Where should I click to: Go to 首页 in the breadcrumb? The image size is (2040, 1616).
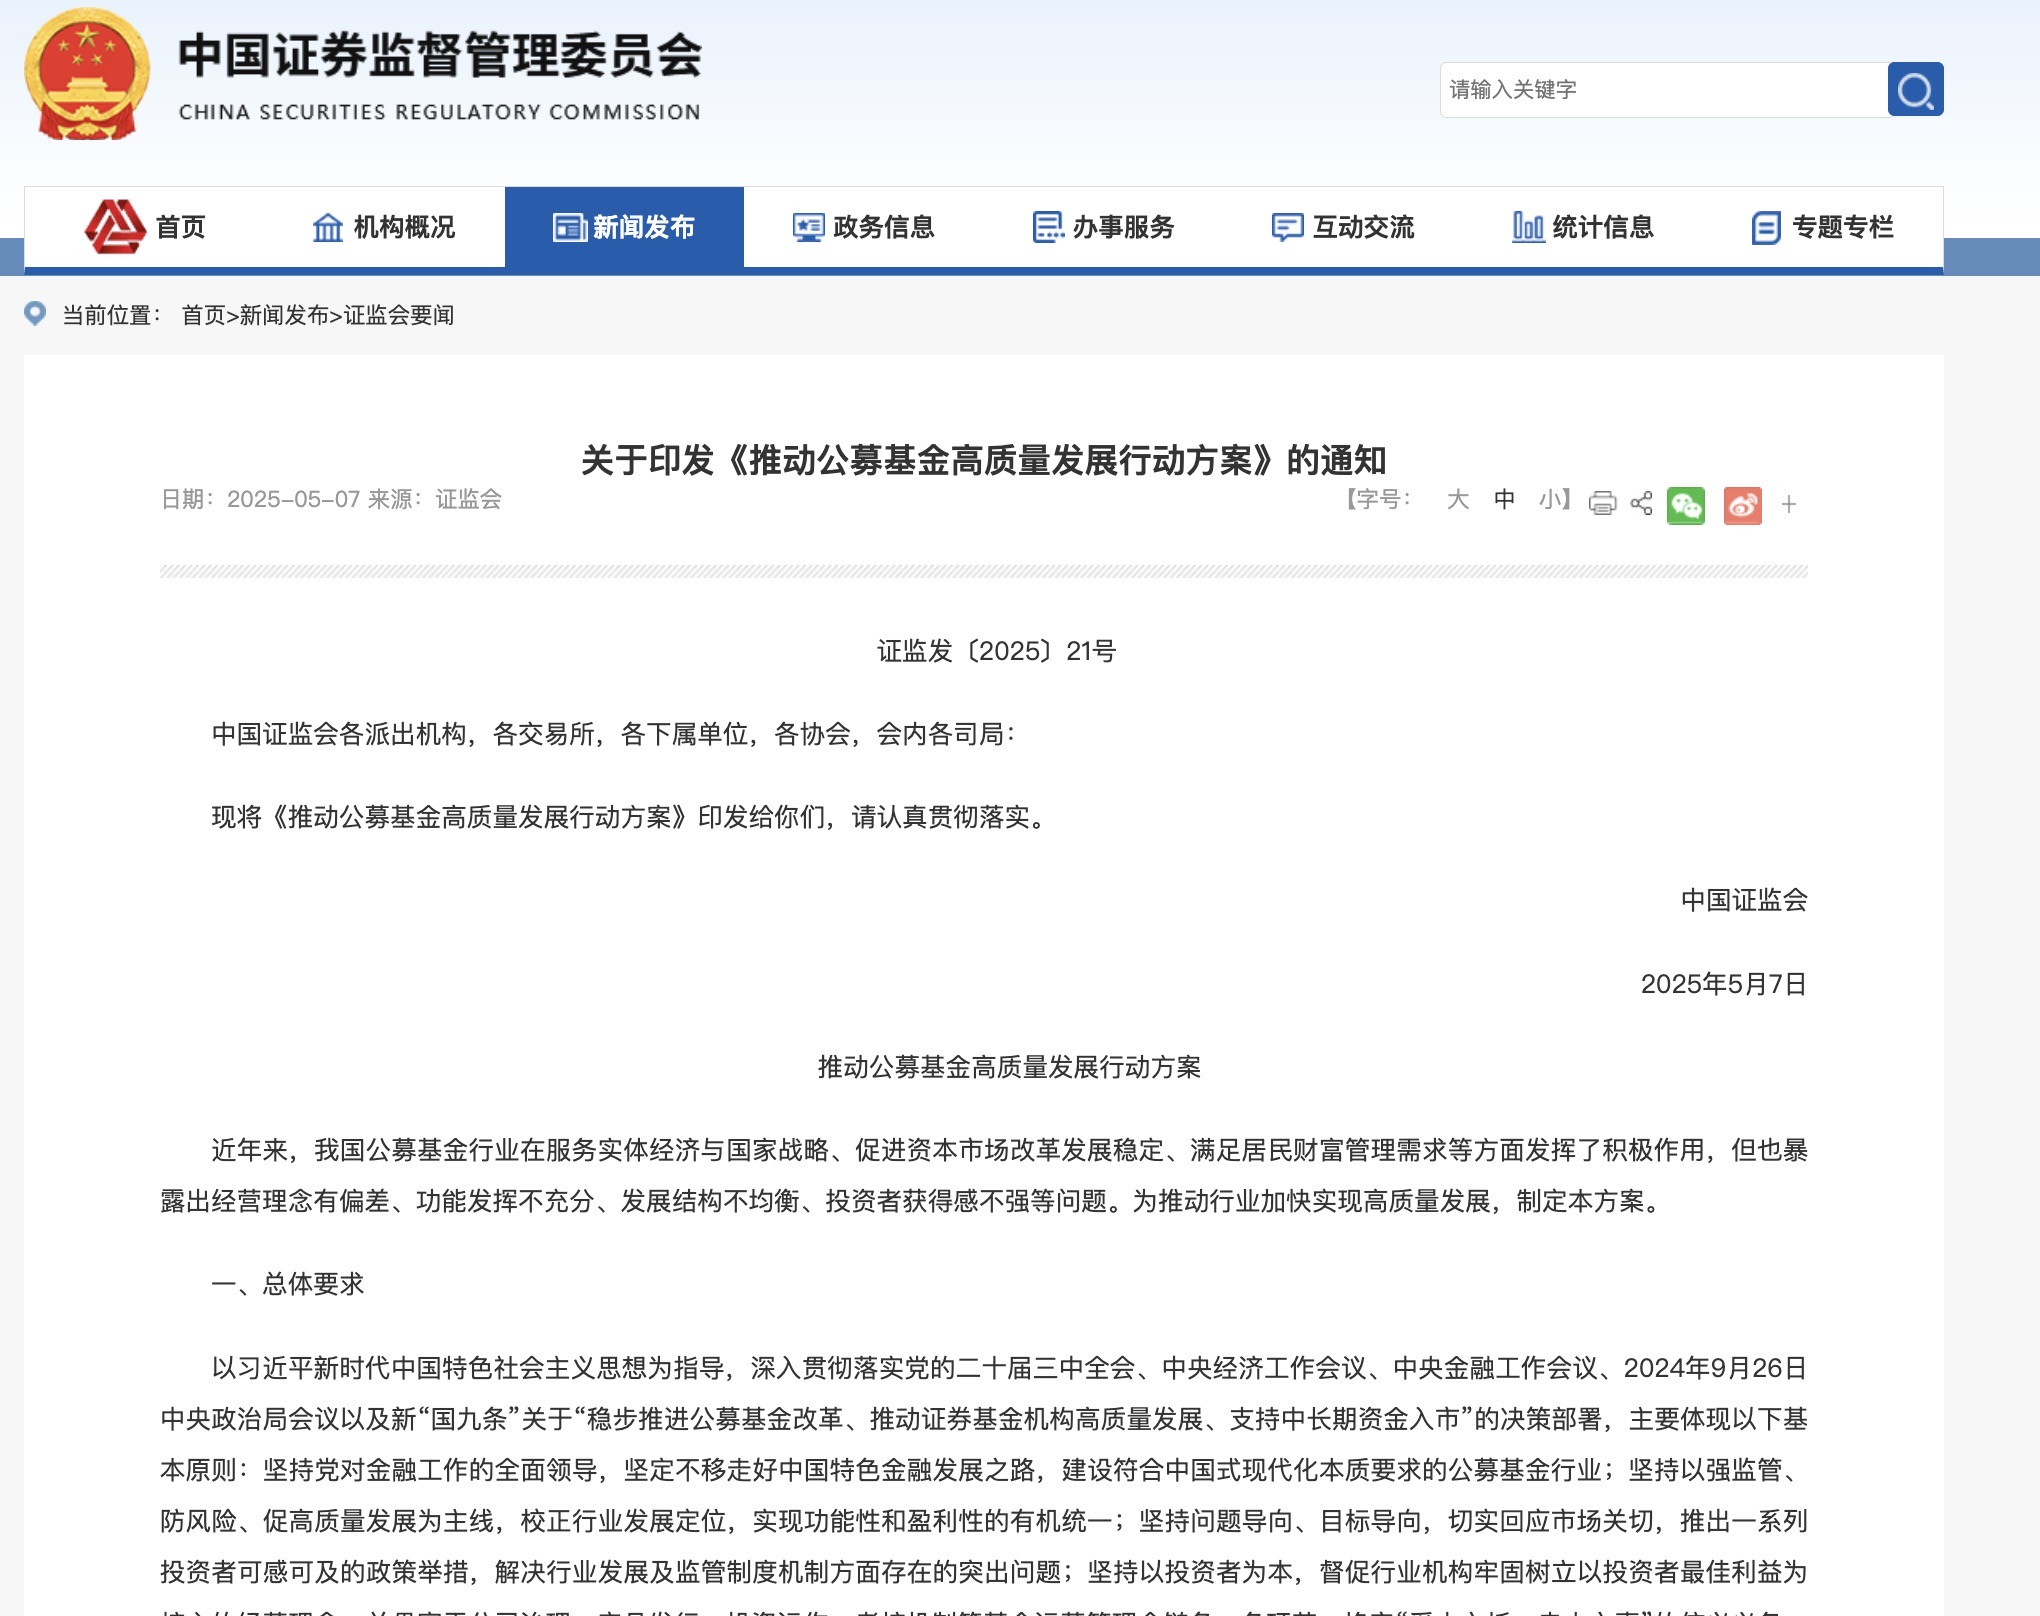(x=203, y=315)
